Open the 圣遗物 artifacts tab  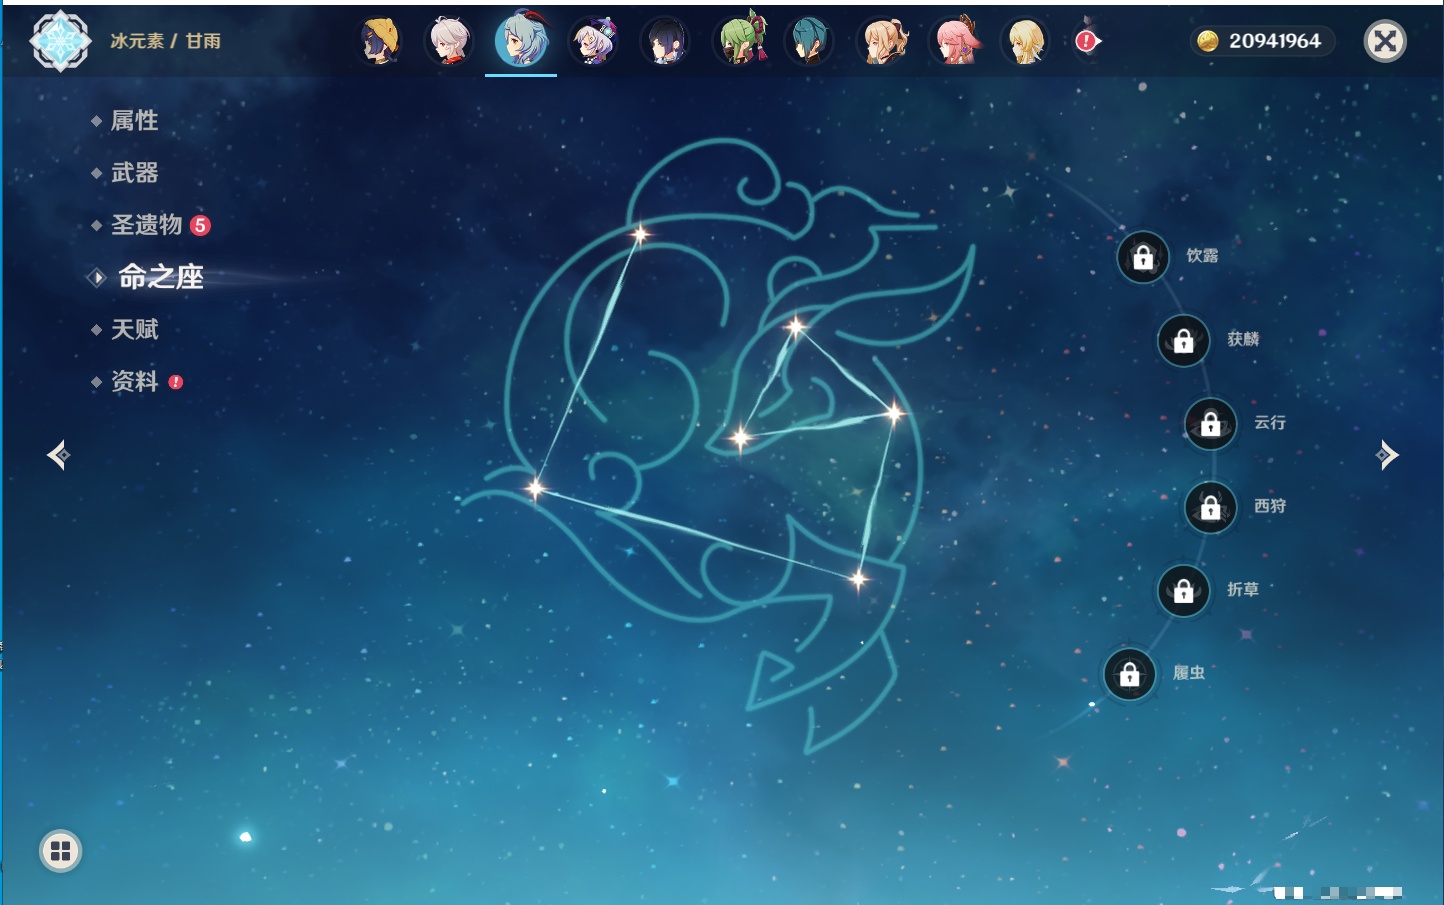click(x=146, y=225)
